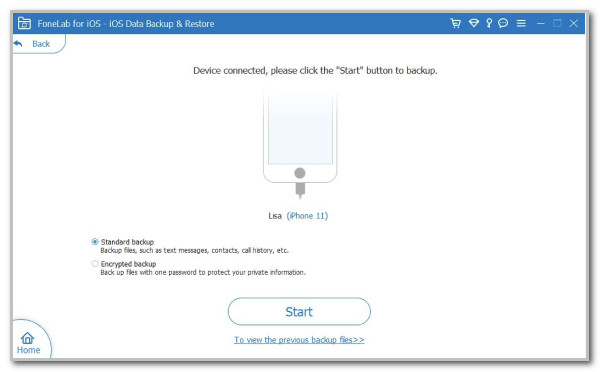Click the FoneLab app logo icon
600x372 pixels.
[24, 23]
